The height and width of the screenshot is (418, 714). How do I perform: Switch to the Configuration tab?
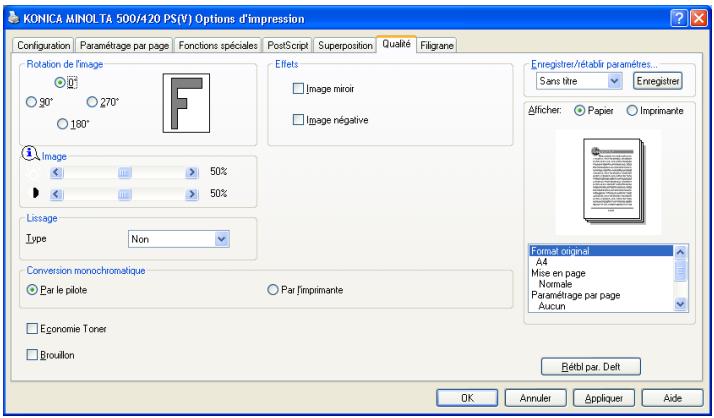pyautogui.click(x=44, y=46)
